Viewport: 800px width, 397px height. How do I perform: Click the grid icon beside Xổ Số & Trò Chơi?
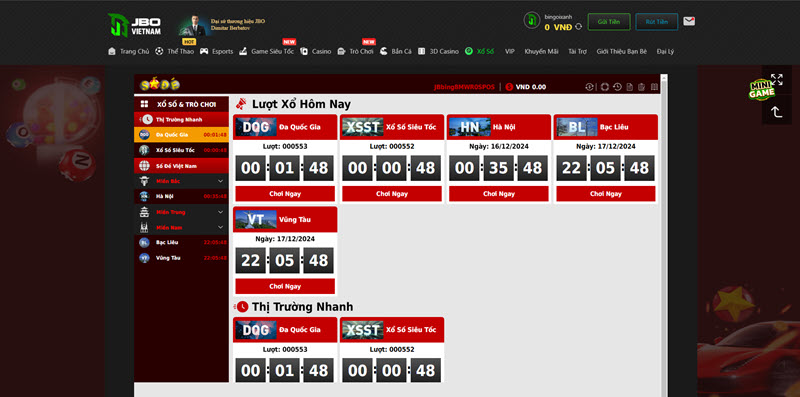click(144, 104)
